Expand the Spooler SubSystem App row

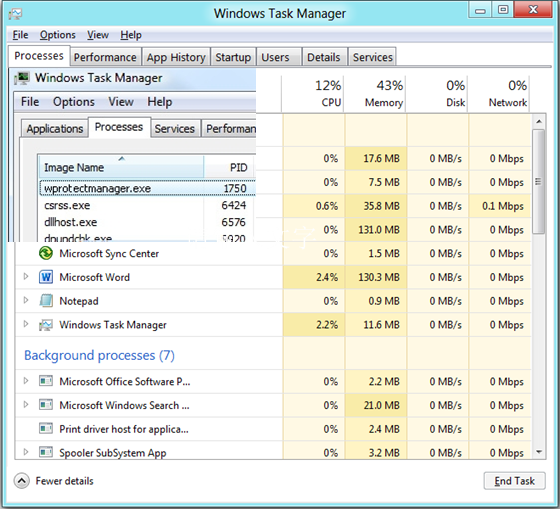pos(26,452)
